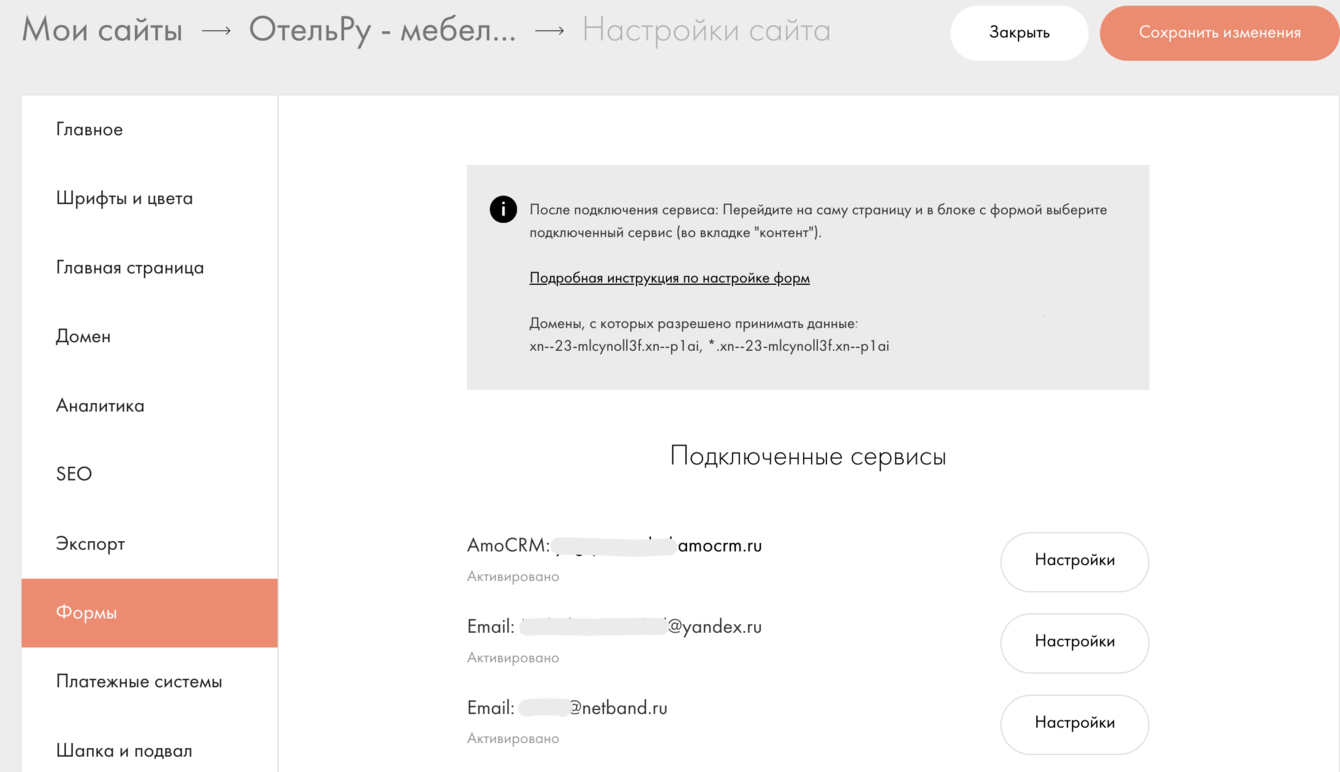Go to Шапка и подвал settings

124,751
